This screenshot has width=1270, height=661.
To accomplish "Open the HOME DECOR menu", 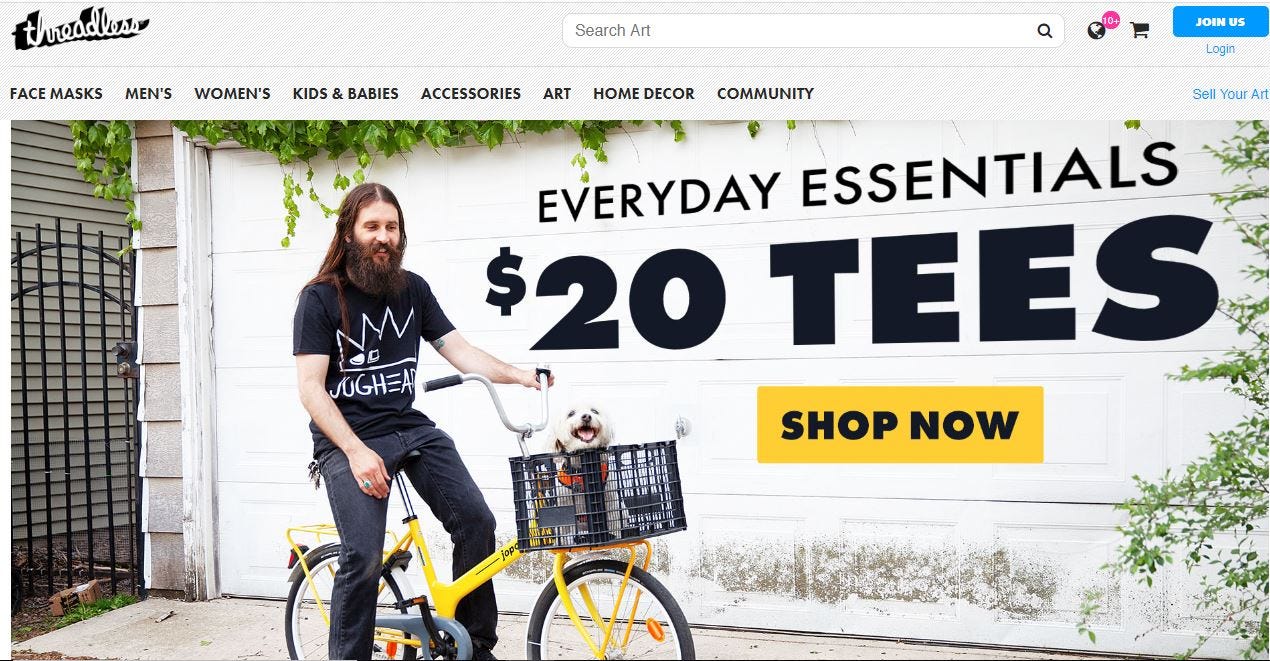I will [x=643, y=94].
